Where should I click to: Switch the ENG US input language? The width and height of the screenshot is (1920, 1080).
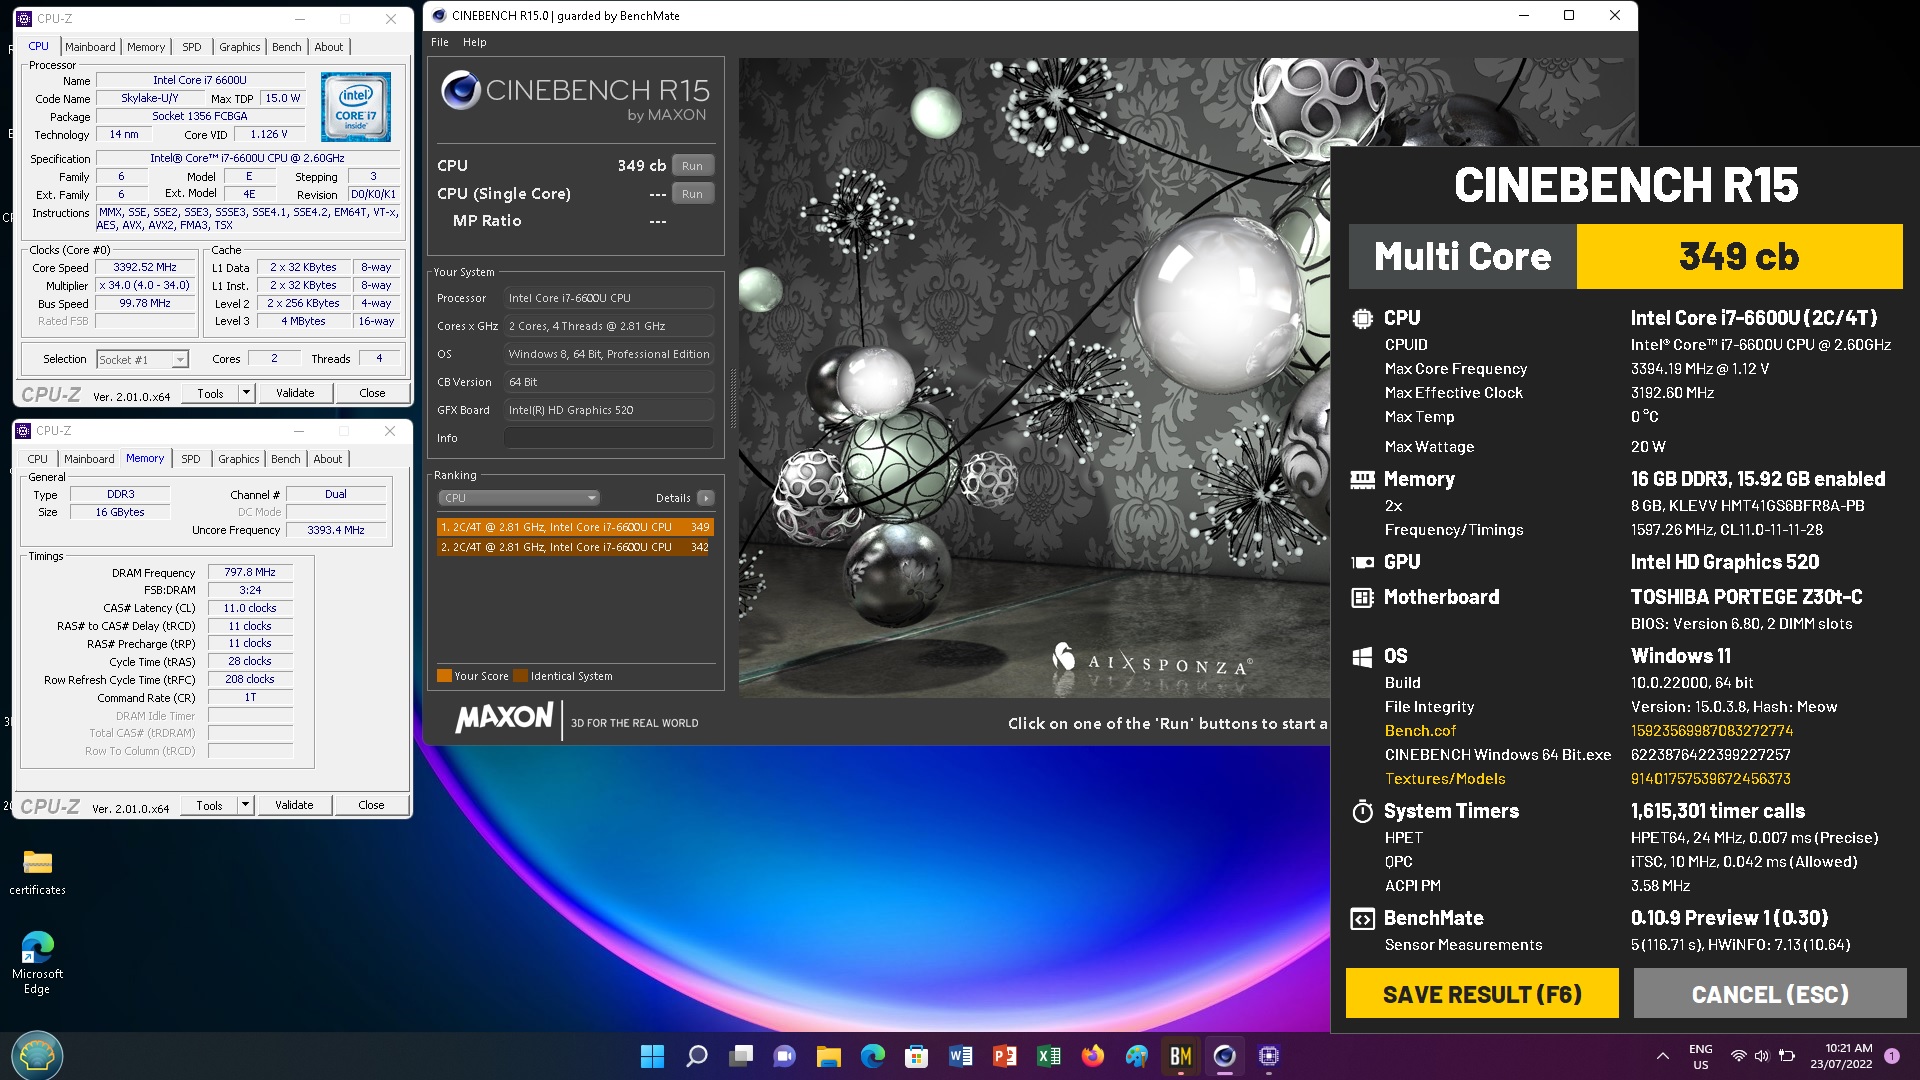click(x=1700, y=1056)
